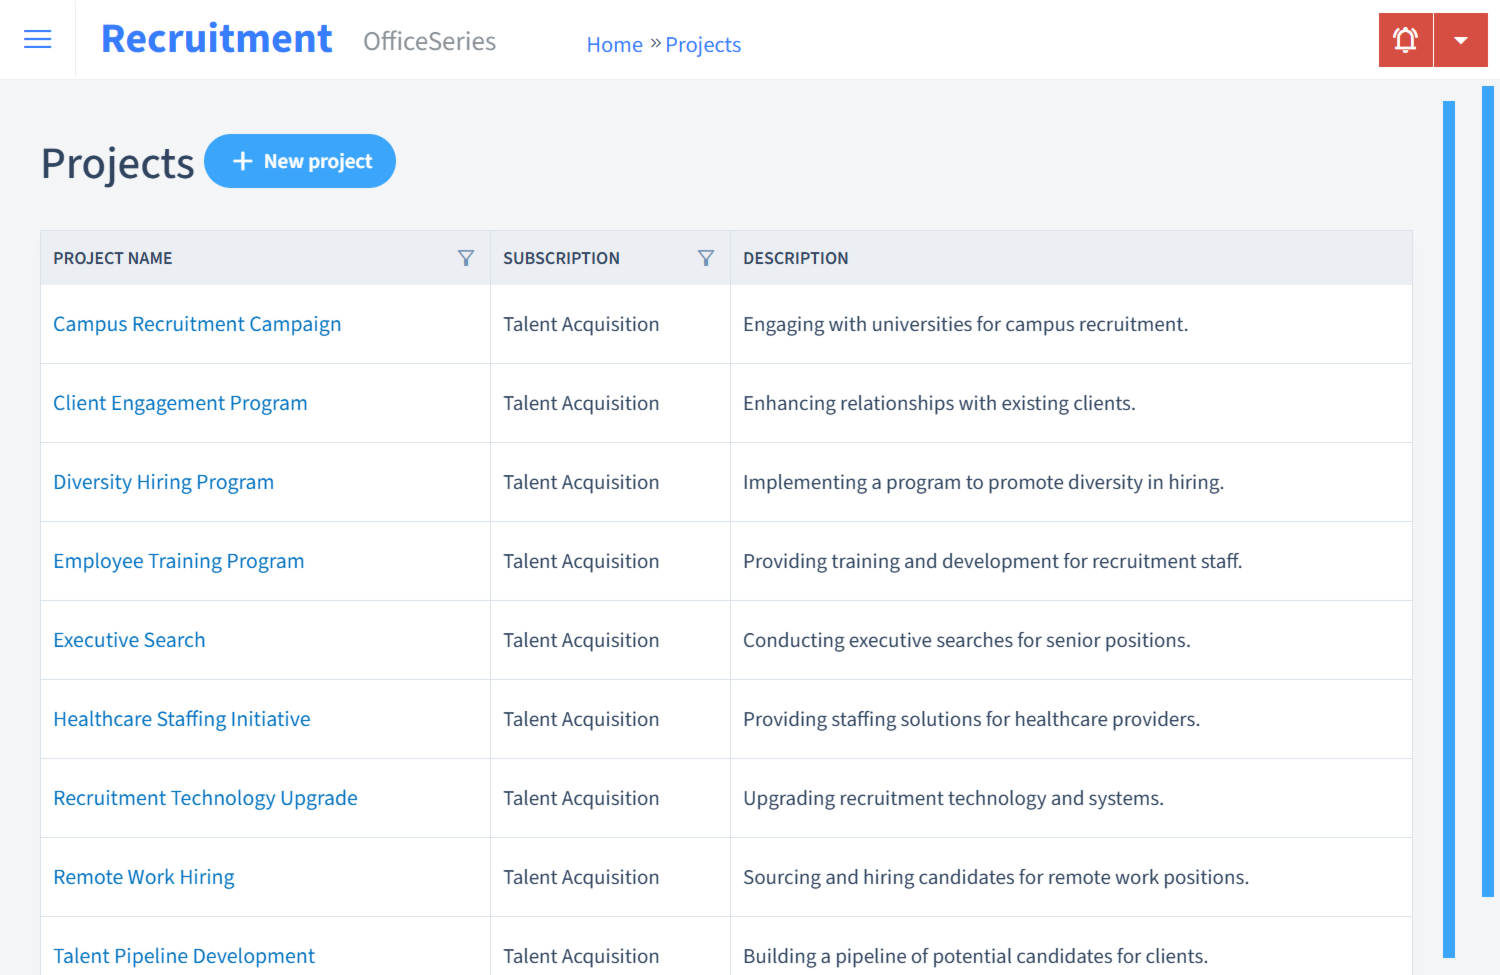
Task: Click the Projects breadcrumb link
Action: tap(703, 44)
